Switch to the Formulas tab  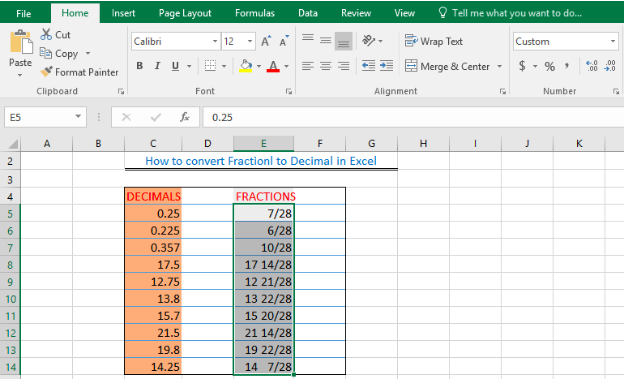pos(255,13)
